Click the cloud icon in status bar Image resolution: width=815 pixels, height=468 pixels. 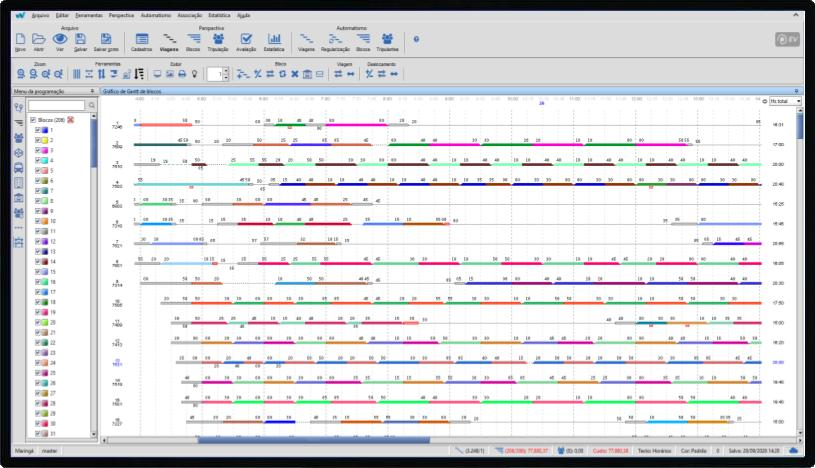click(x=794, y=451)
